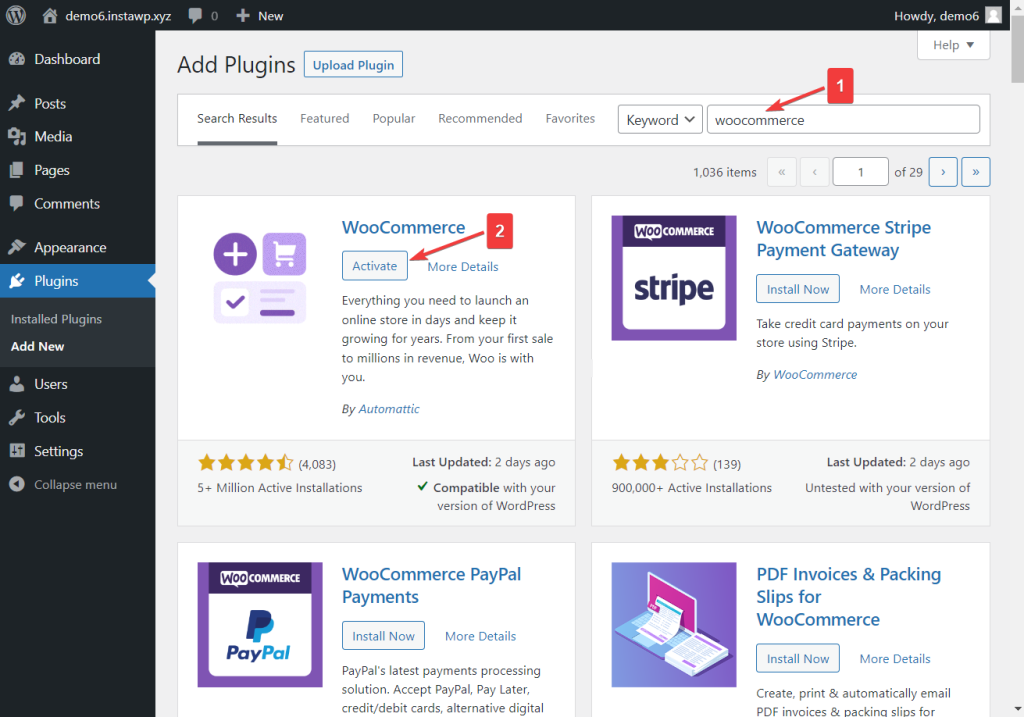1024x717 pixels.
Task: Click the Collapse menu label
Action: coord(76,485)
